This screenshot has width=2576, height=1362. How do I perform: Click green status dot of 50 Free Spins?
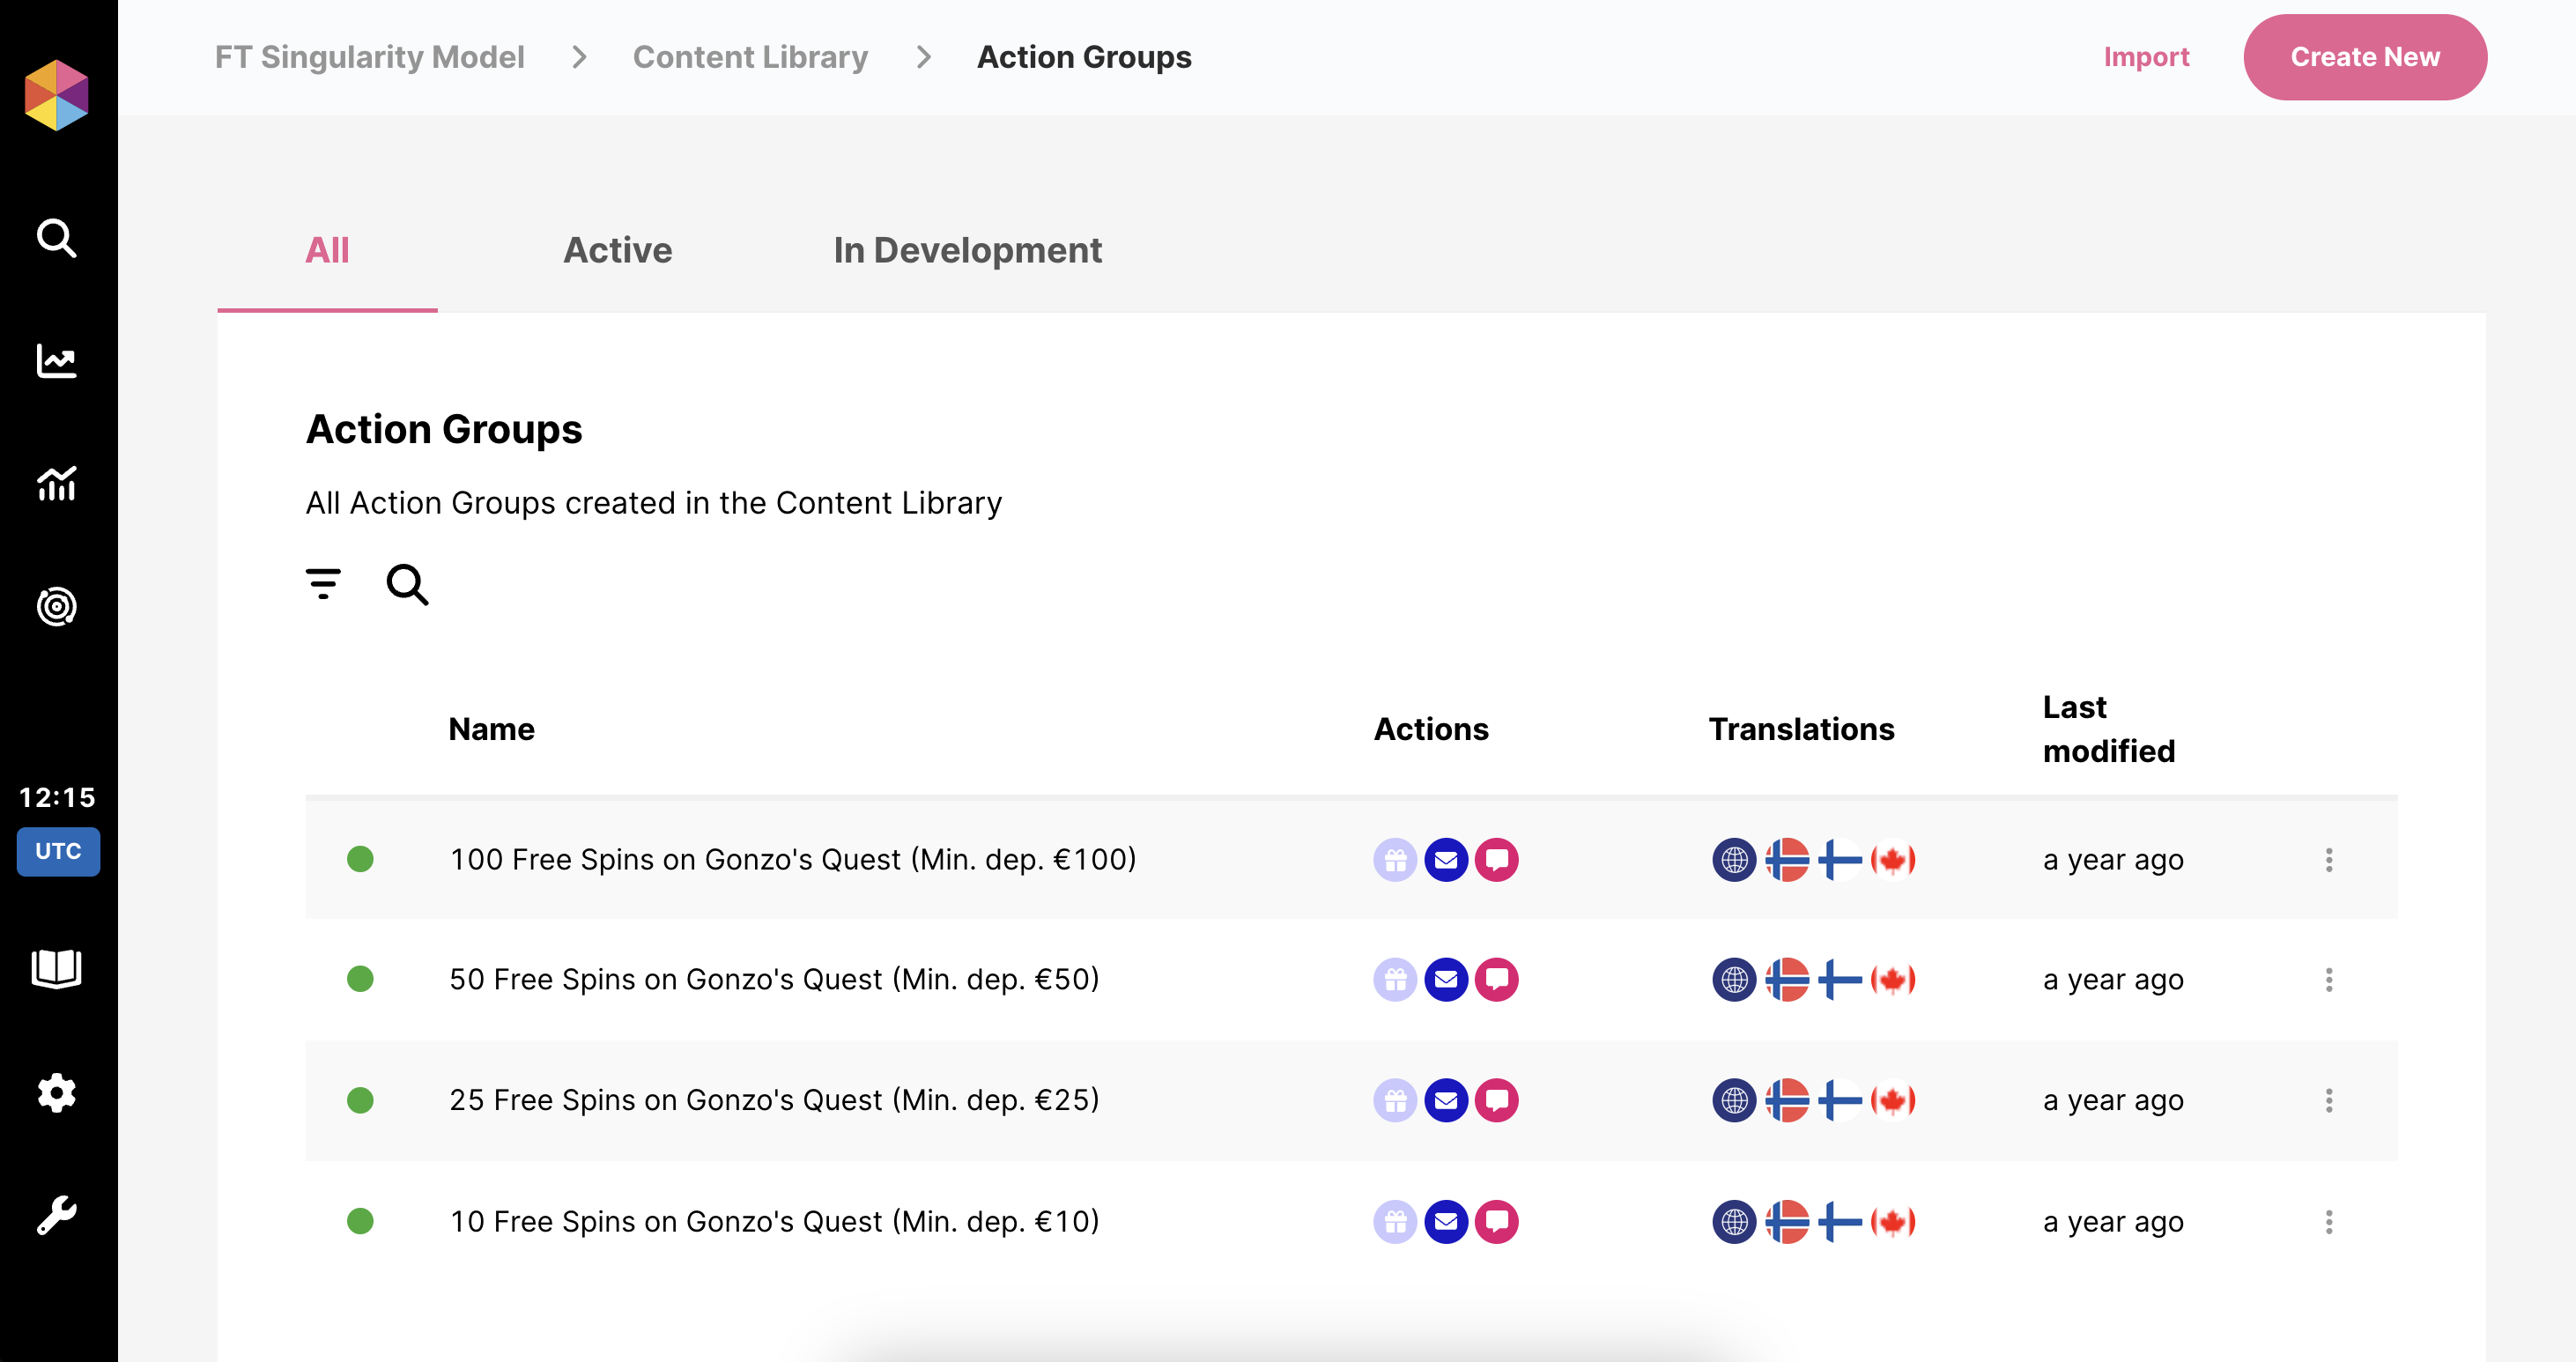point(360,979)
